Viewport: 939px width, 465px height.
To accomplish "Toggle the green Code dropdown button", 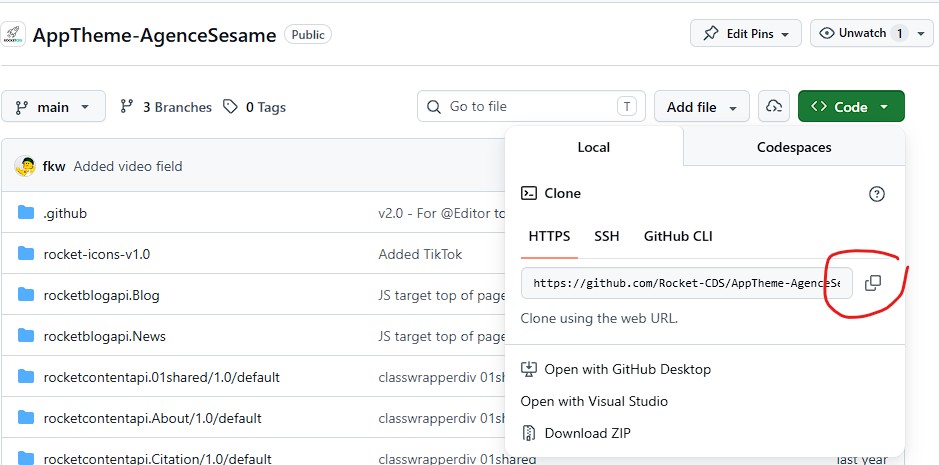I will 851,107.
